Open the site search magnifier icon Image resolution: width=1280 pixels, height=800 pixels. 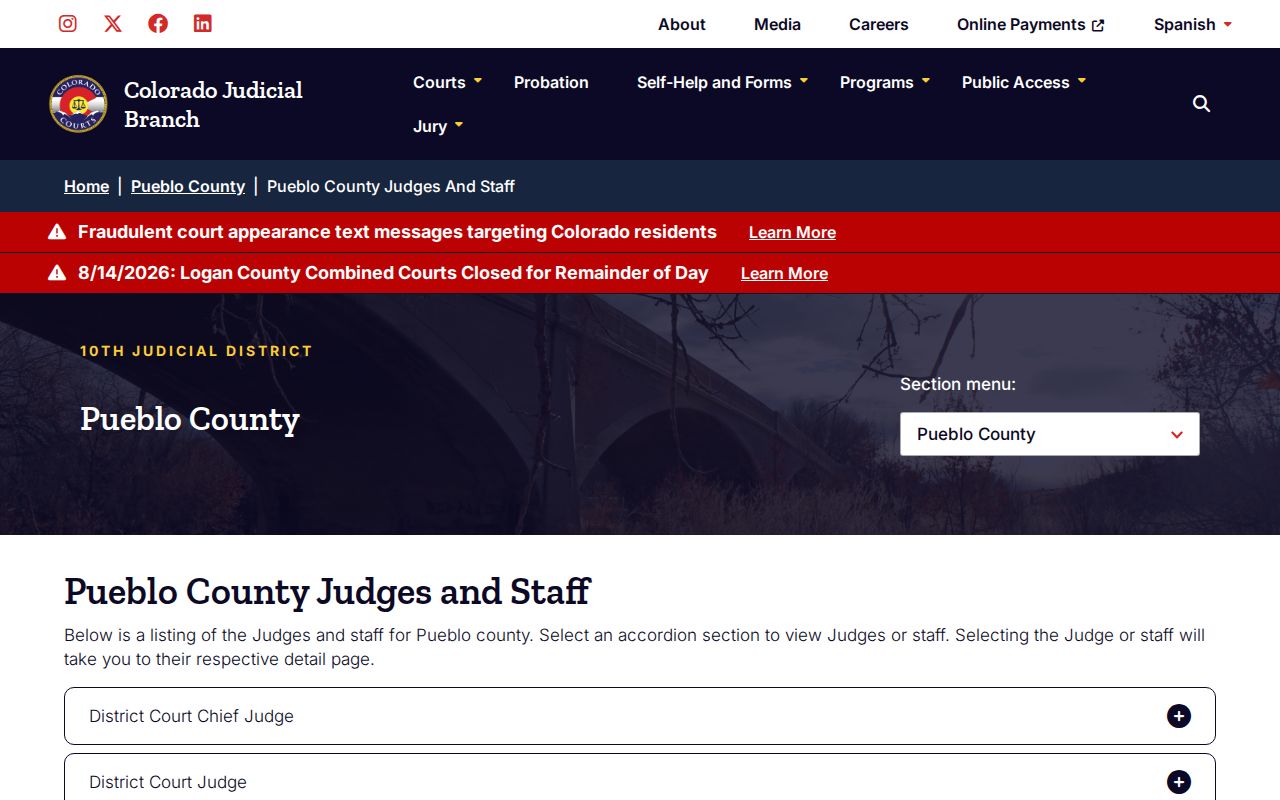click(1202, 104)
